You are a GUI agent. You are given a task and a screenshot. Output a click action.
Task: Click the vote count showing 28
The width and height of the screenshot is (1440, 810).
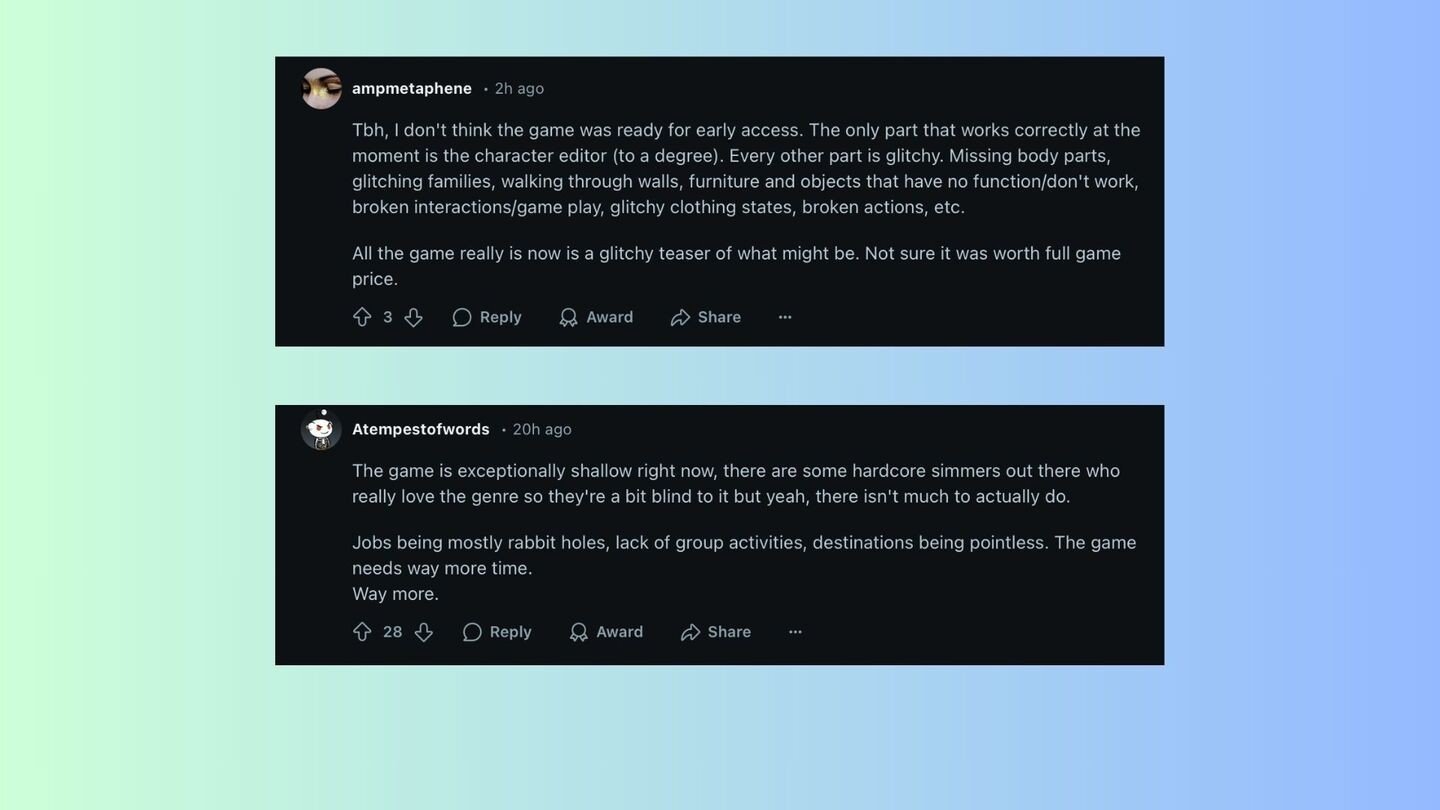click(393, 632)
